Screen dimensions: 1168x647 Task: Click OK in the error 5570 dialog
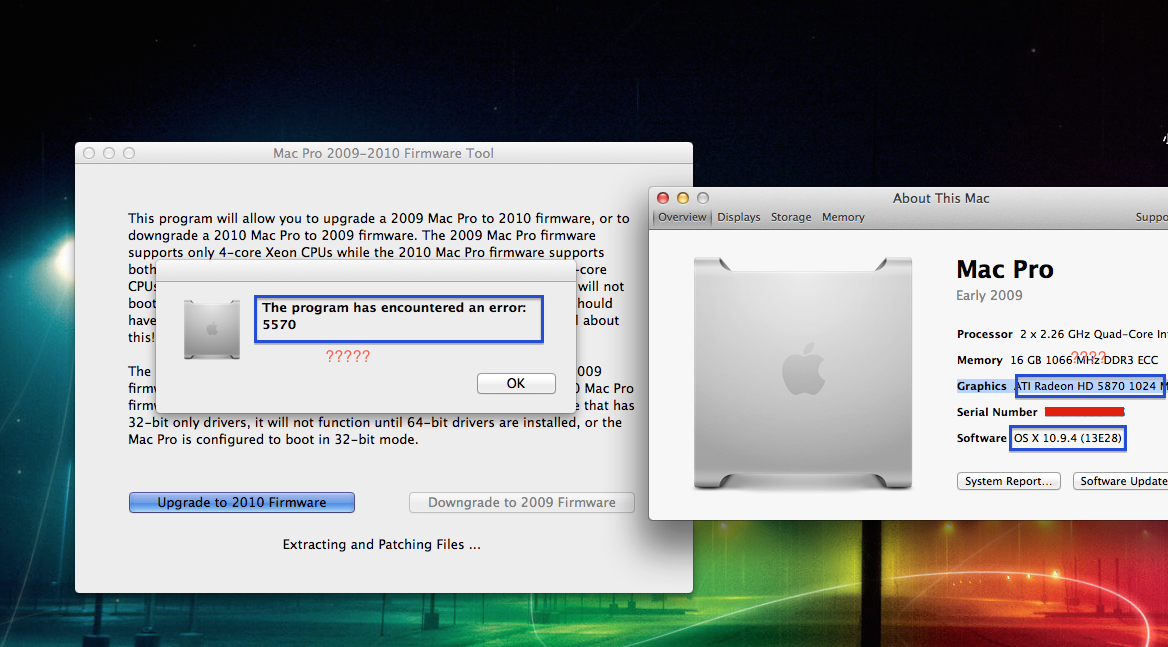(x=516, y=383)
